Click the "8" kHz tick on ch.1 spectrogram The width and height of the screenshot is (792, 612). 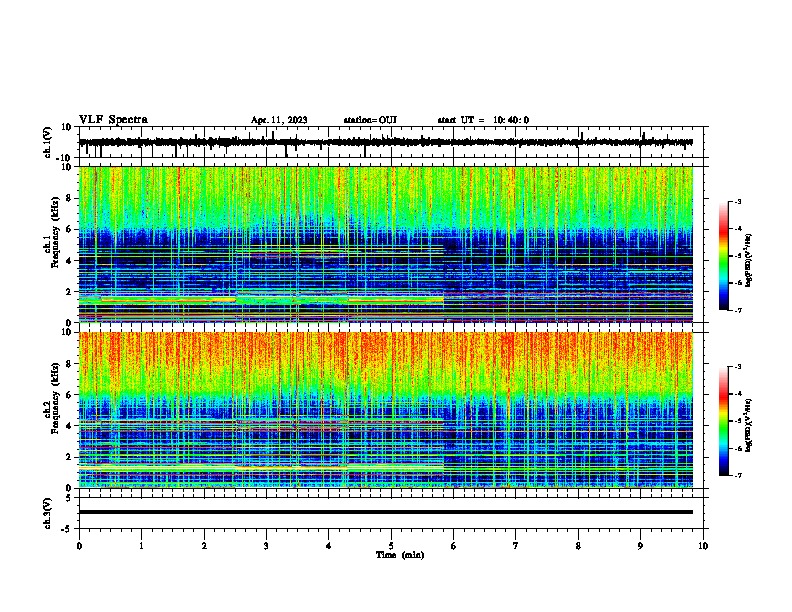70,198
